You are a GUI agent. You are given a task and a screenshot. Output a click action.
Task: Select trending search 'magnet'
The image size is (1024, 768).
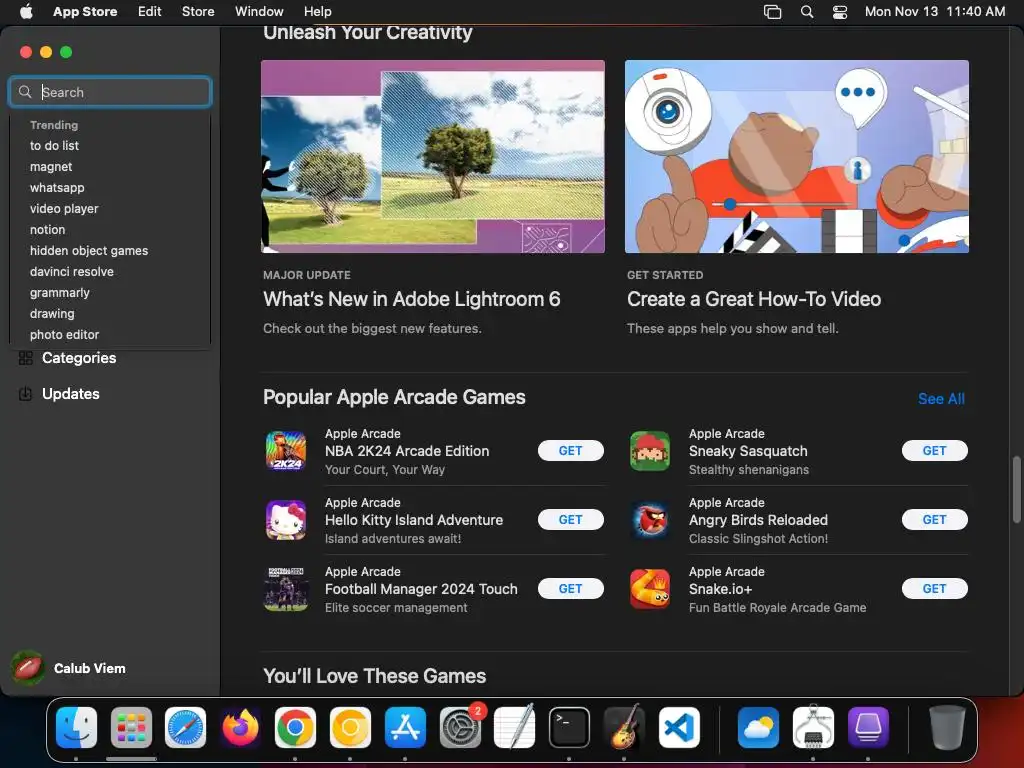tap(51, 167)
